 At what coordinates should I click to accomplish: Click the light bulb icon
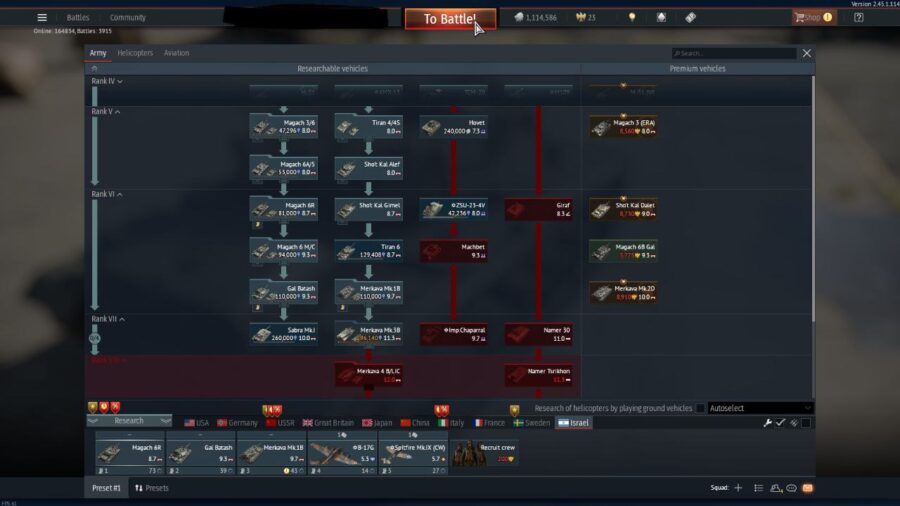click(632, 17)
